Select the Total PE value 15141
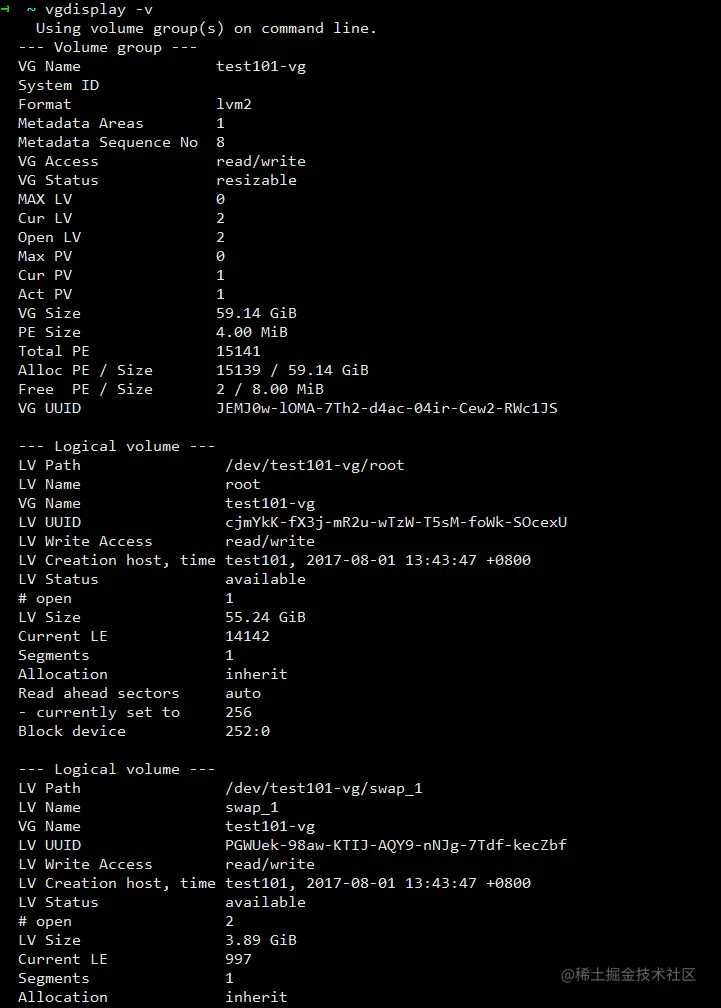Image resolution: width=721 pixels, height=1008 pixels. (238, 351)
